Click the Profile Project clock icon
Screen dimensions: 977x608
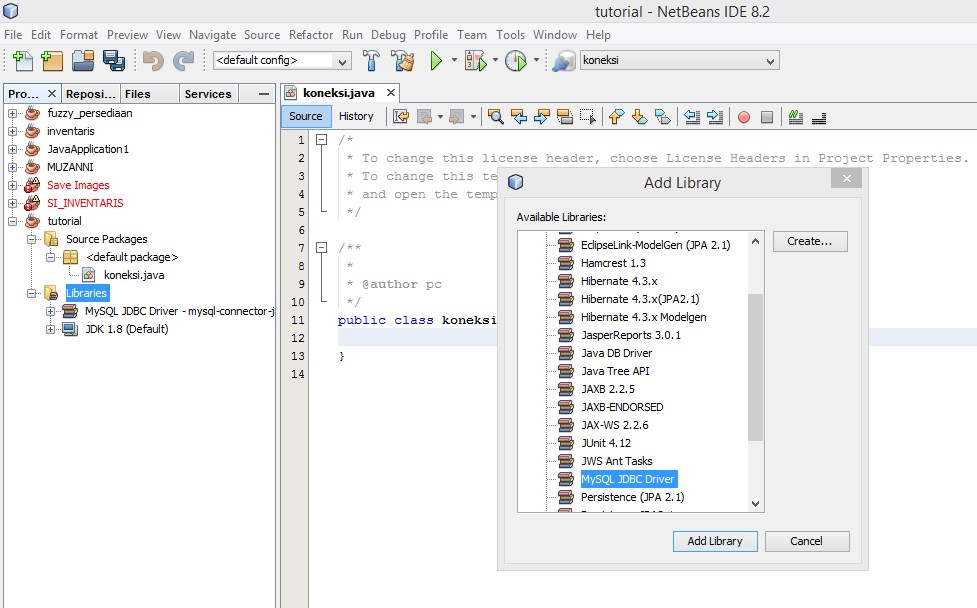pyautogui.click(x=515, y=61)
